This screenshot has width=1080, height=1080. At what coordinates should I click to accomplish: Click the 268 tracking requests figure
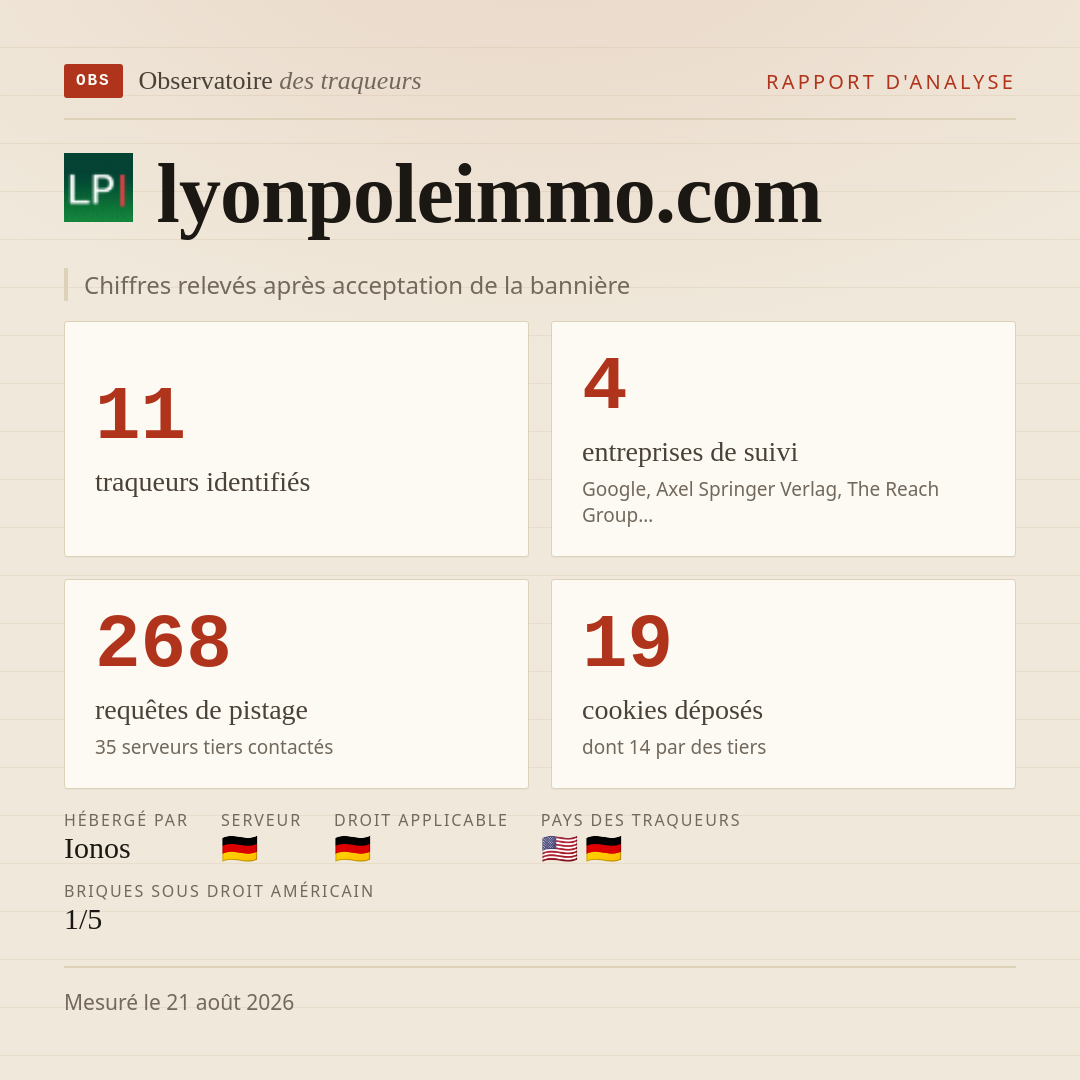coord(163,641)
